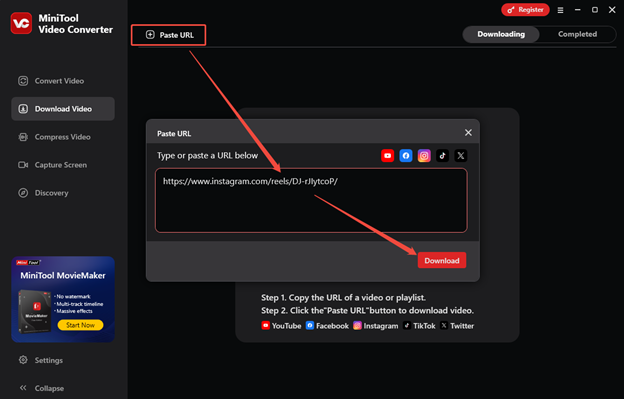Switch to the Completed tab
The width and height of the screenshot is (624, 399).
[577, 34]
